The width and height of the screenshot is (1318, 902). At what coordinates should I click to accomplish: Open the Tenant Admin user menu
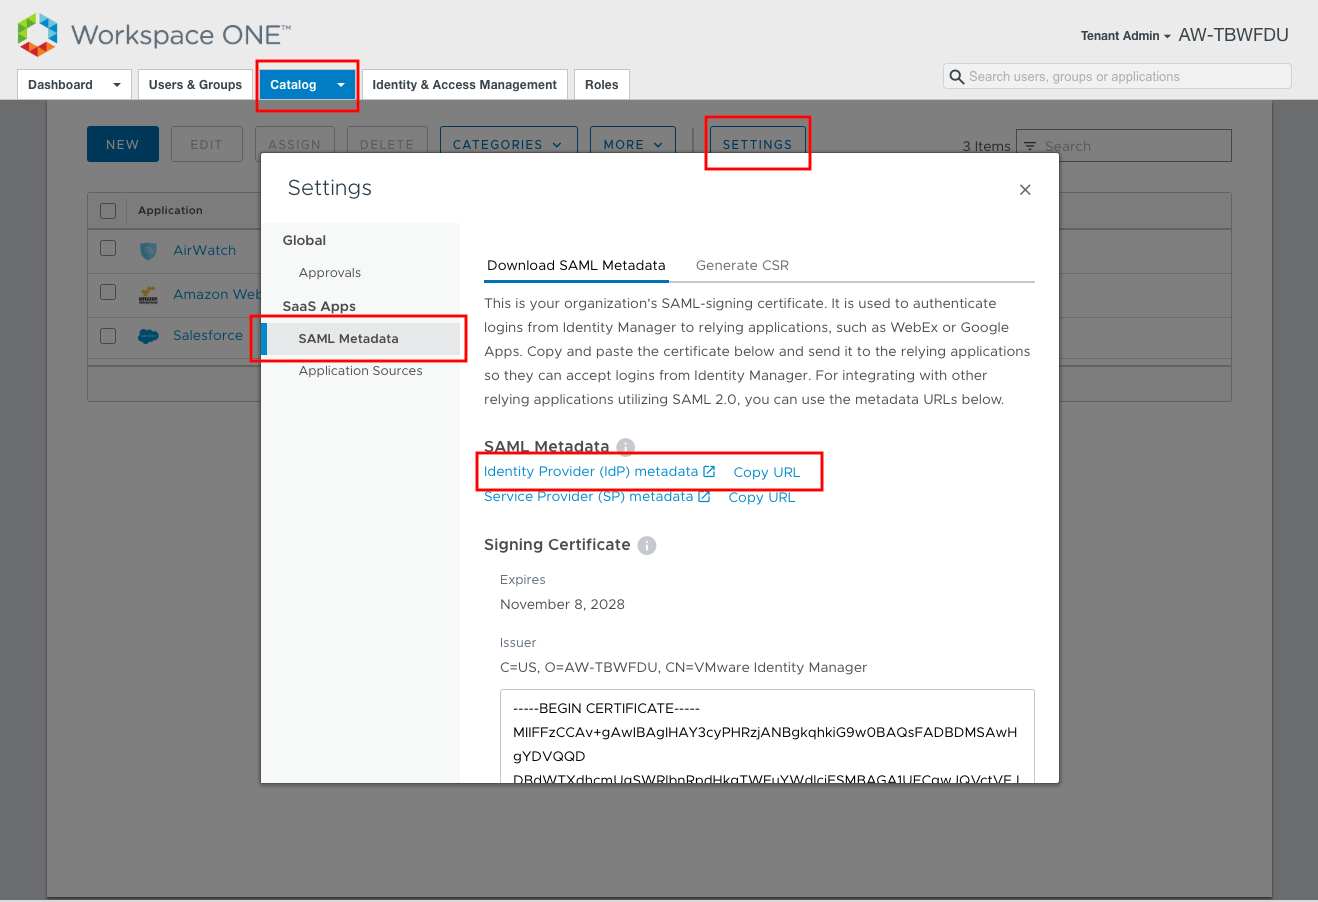[x=1125, y=36]
